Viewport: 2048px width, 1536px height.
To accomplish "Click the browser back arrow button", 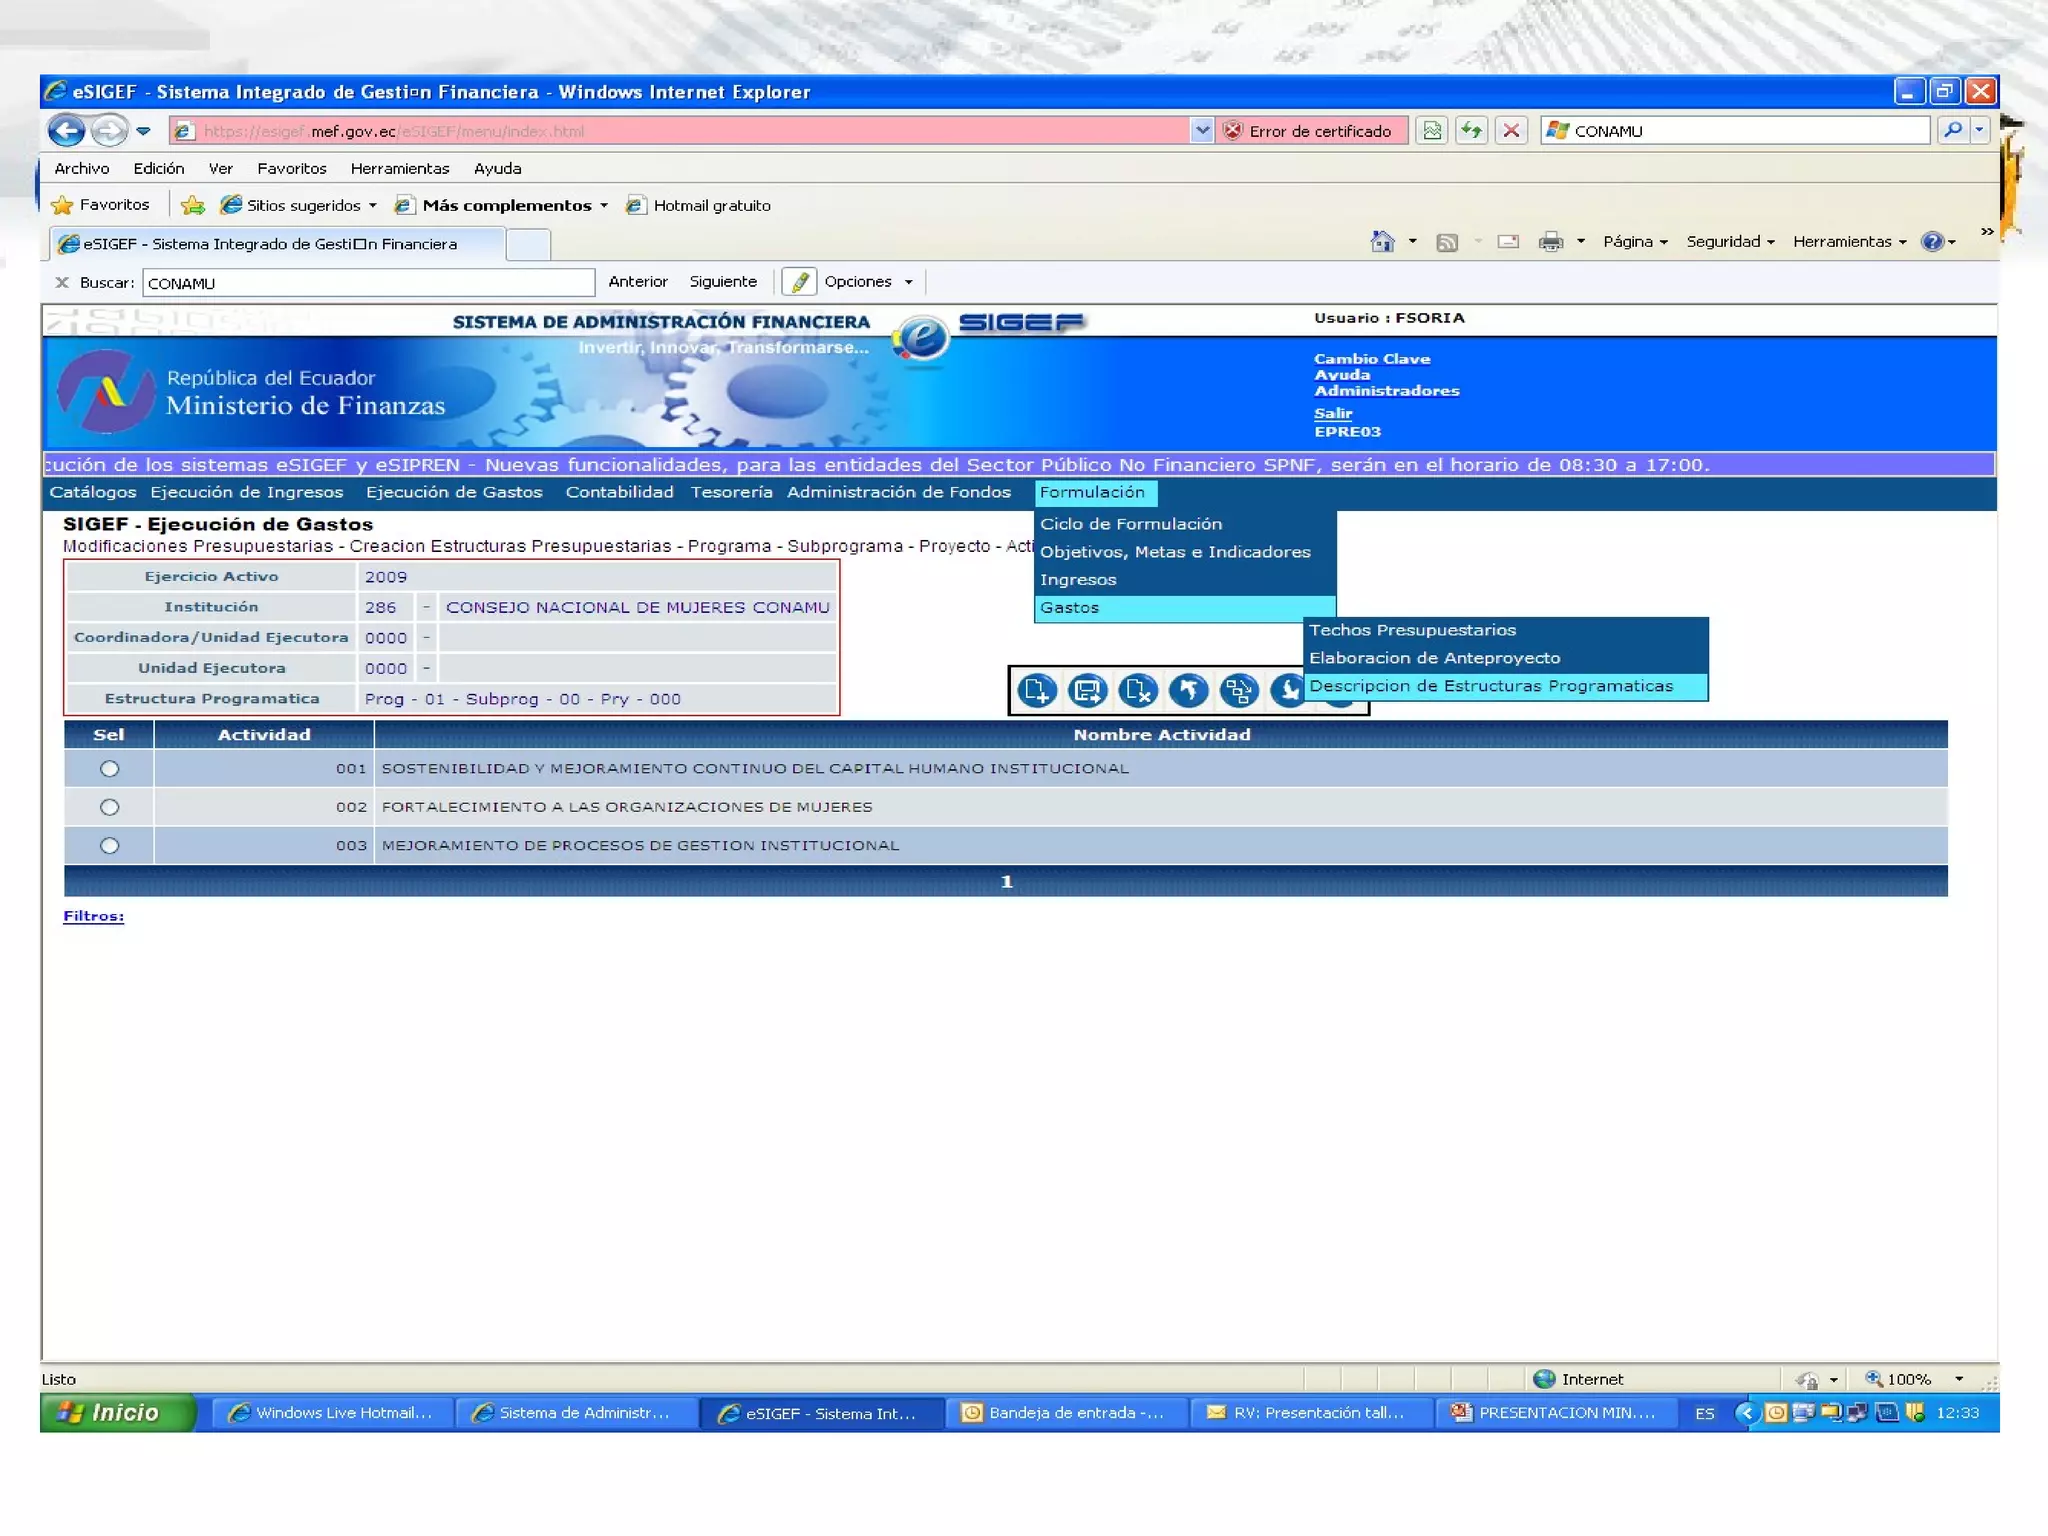I will point(66,131).
